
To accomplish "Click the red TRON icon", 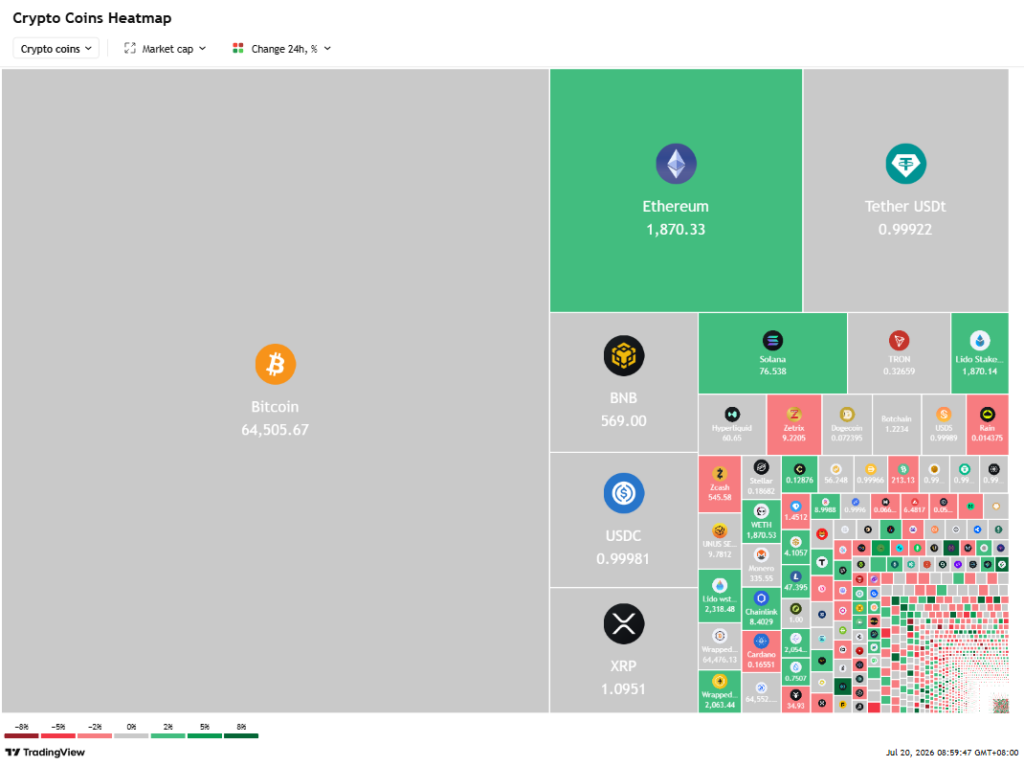I will [899, 340].
